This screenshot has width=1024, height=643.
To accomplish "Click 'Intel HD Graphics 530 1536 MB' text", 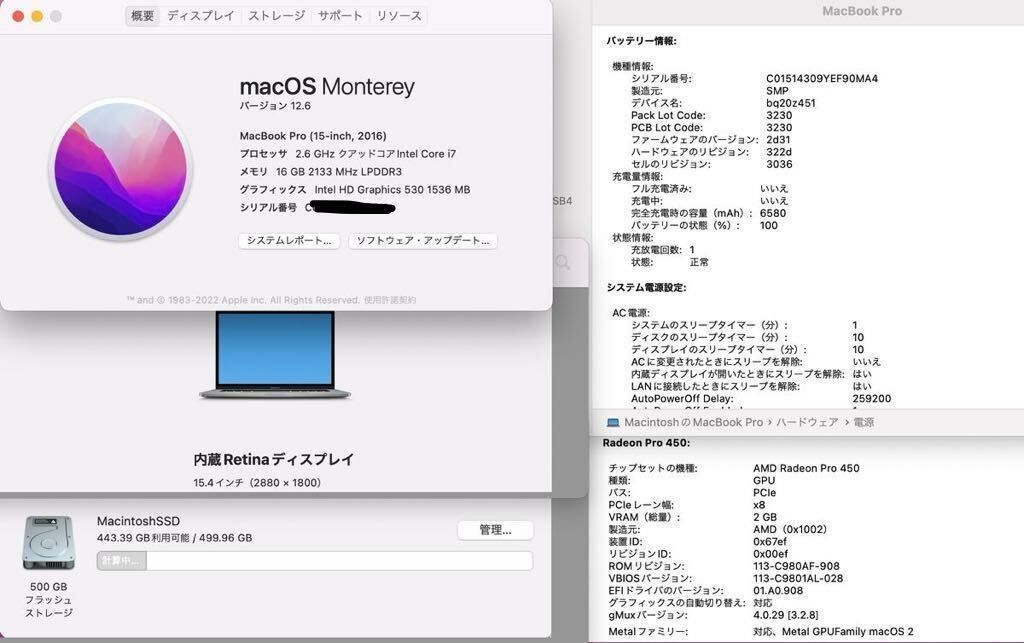I will (x=392, y=189).
